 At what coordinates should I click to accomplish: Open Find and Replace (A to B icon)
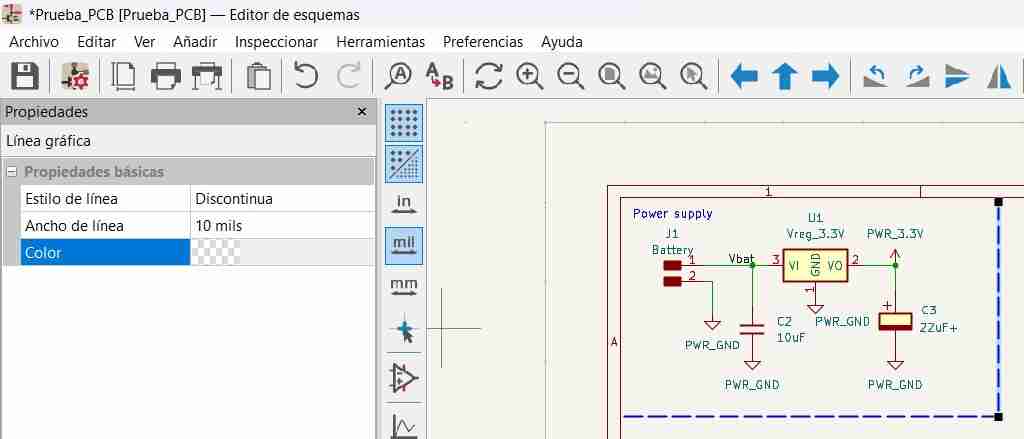(440, 76)
